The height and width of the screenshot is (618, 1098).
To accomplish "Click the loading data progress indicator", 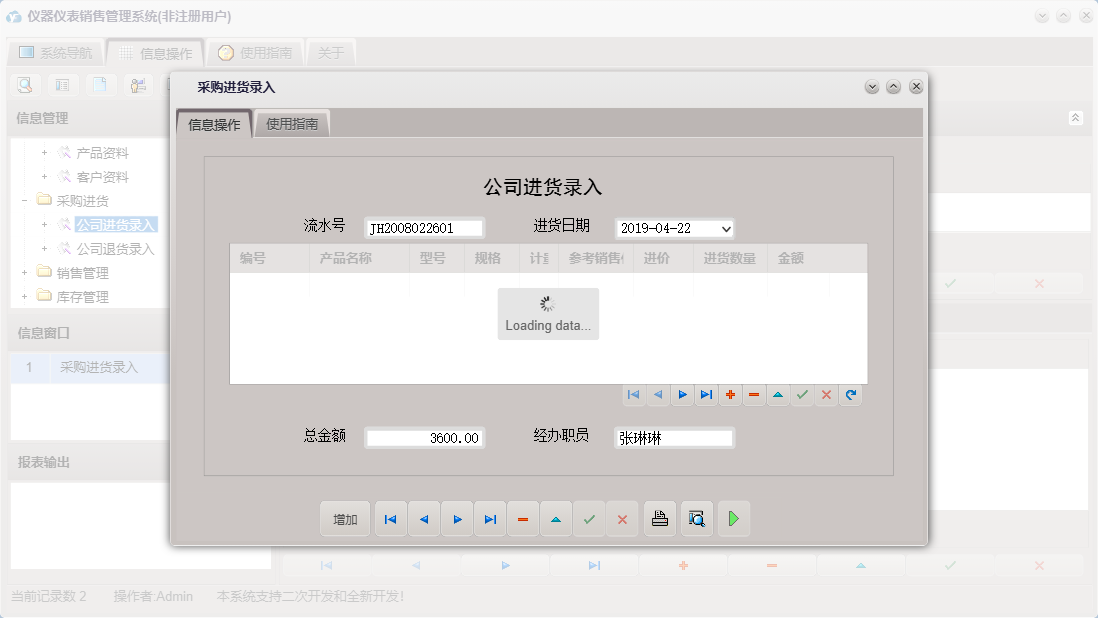I will pyautogui.click(x=548, y=313).
